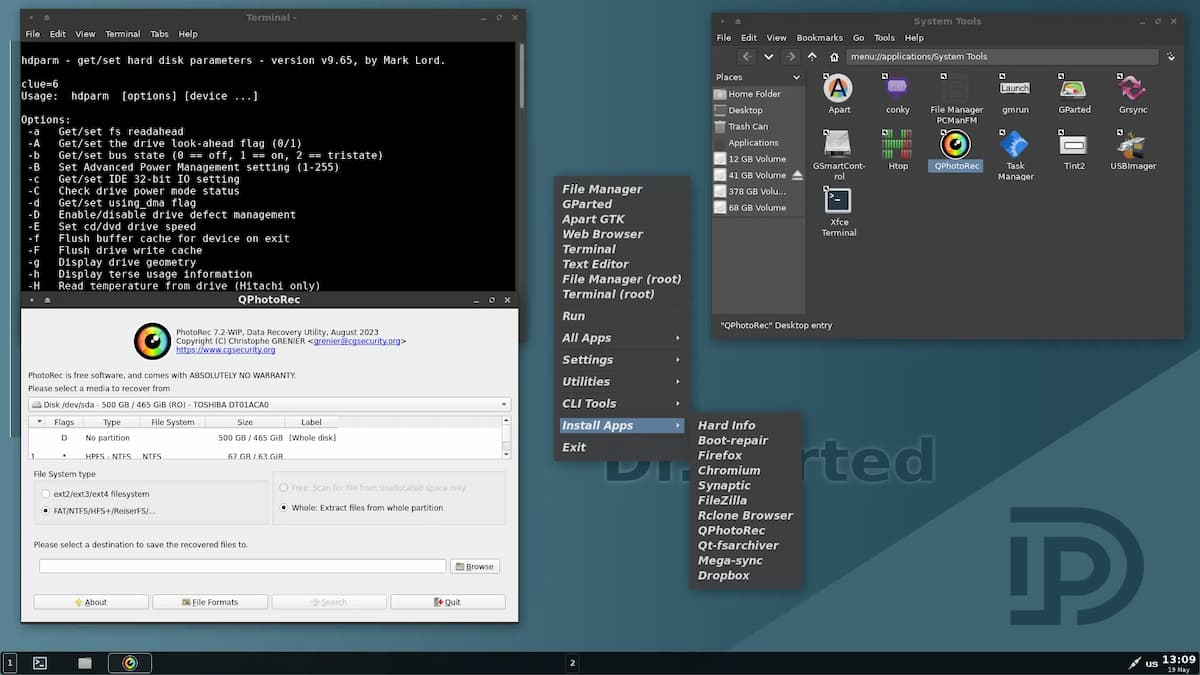
Task: Open the GParted icon in System Tools
Action: (1074, 90)
